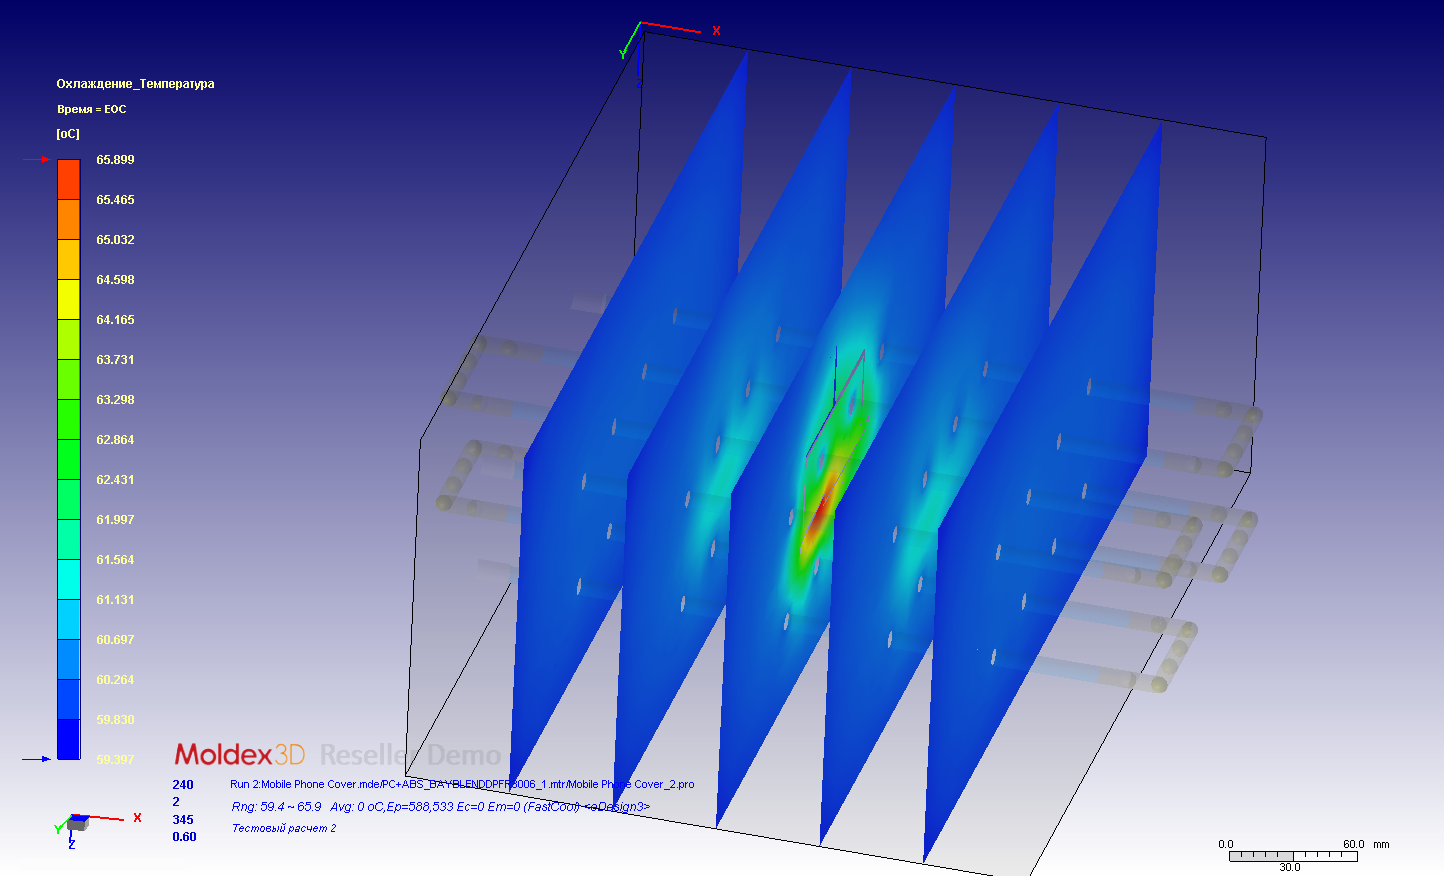Click the 'Тестовый расчет 2' run note
1444x876 pixels.
click(x=284, y=828)
